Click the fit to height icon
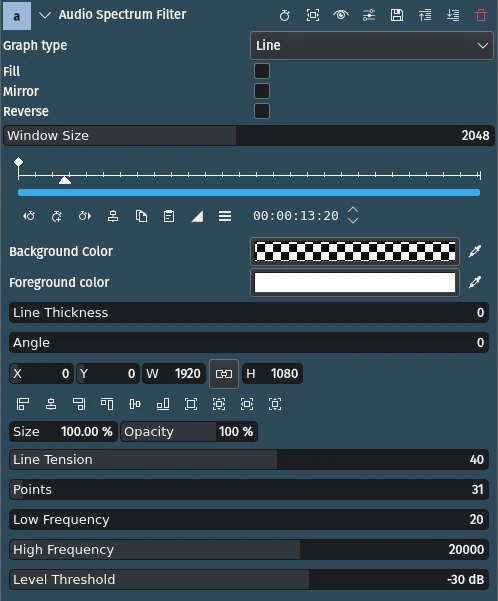The height and width of the screenshot is (601, 498). click(275, 404)
